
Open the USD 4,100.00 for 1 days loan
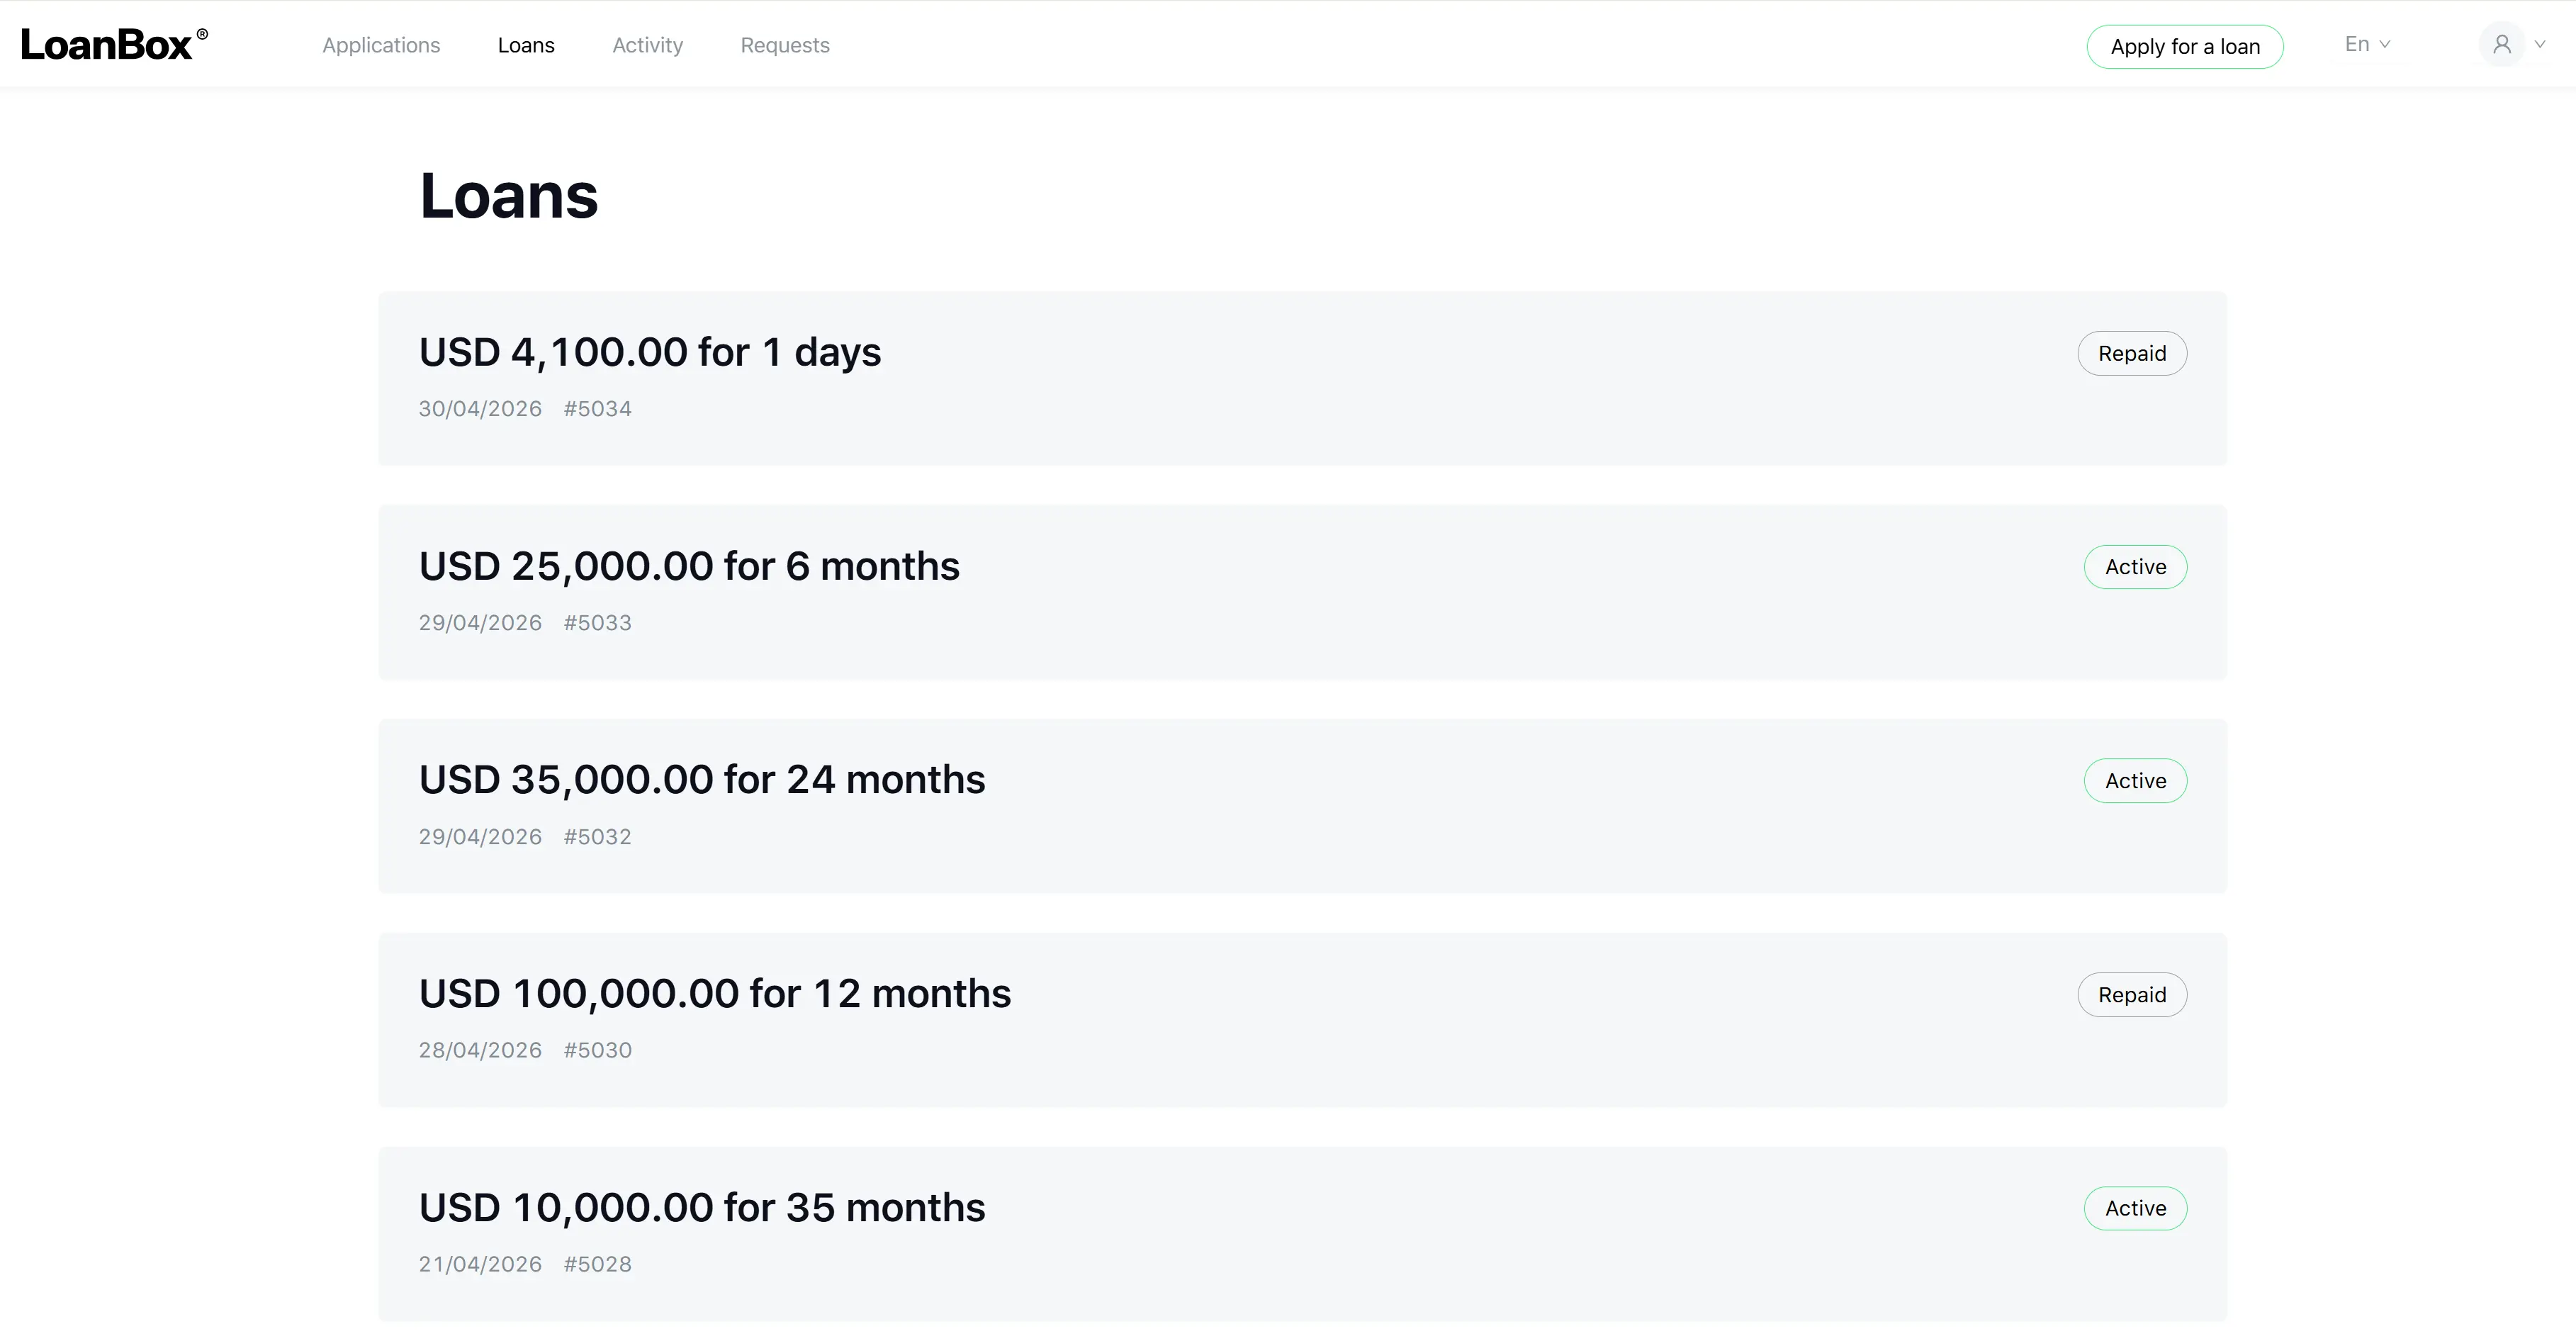[1302, 379]
